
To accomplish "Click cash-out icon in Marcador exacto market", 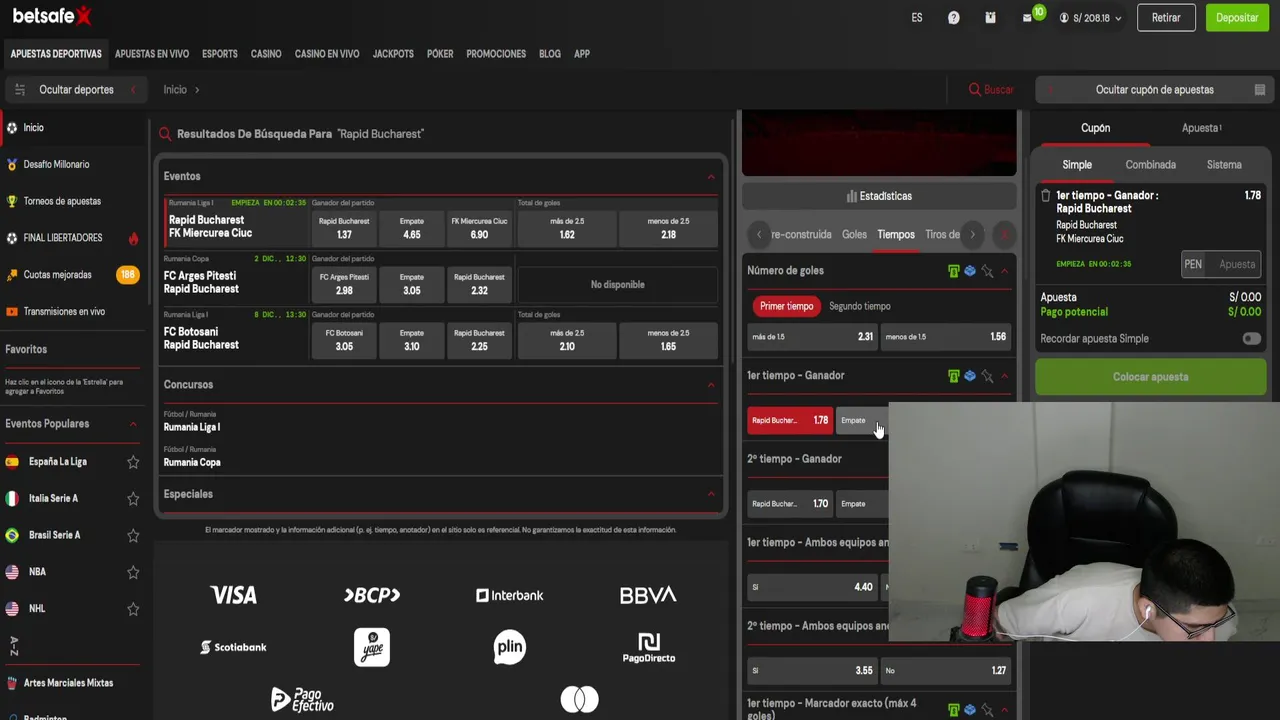I will pyautogui.click(x=953, y=709).
